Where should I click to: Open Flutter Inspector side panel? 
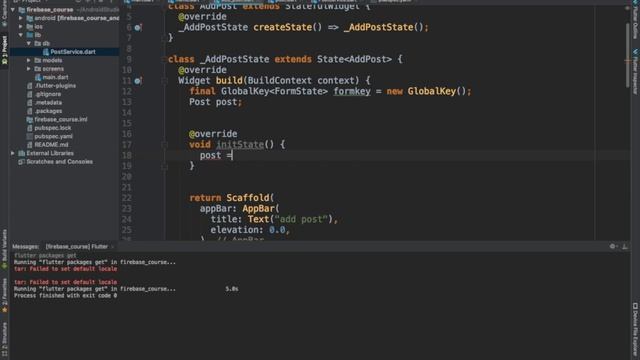pyautogui.click(x=635, y=72)
